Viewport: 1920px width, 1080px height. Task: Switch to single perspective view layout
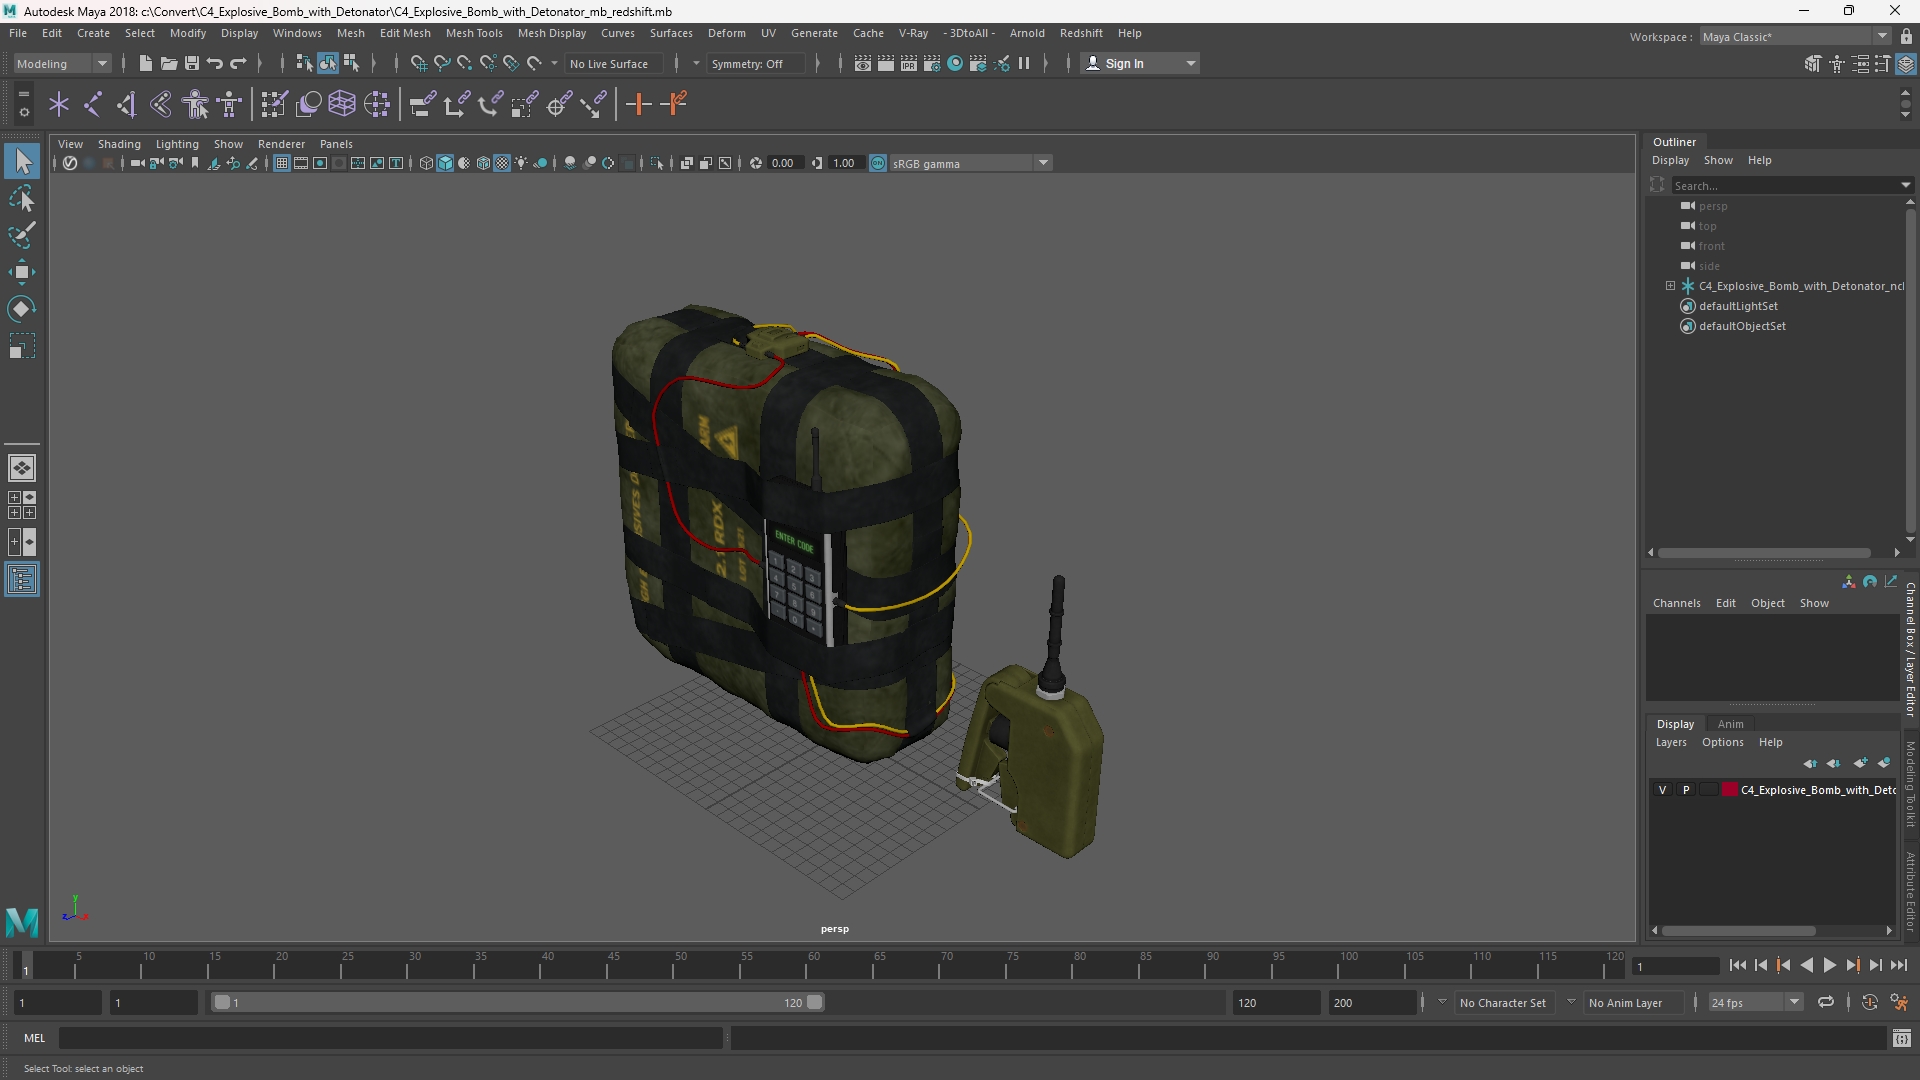click(22, 468)
